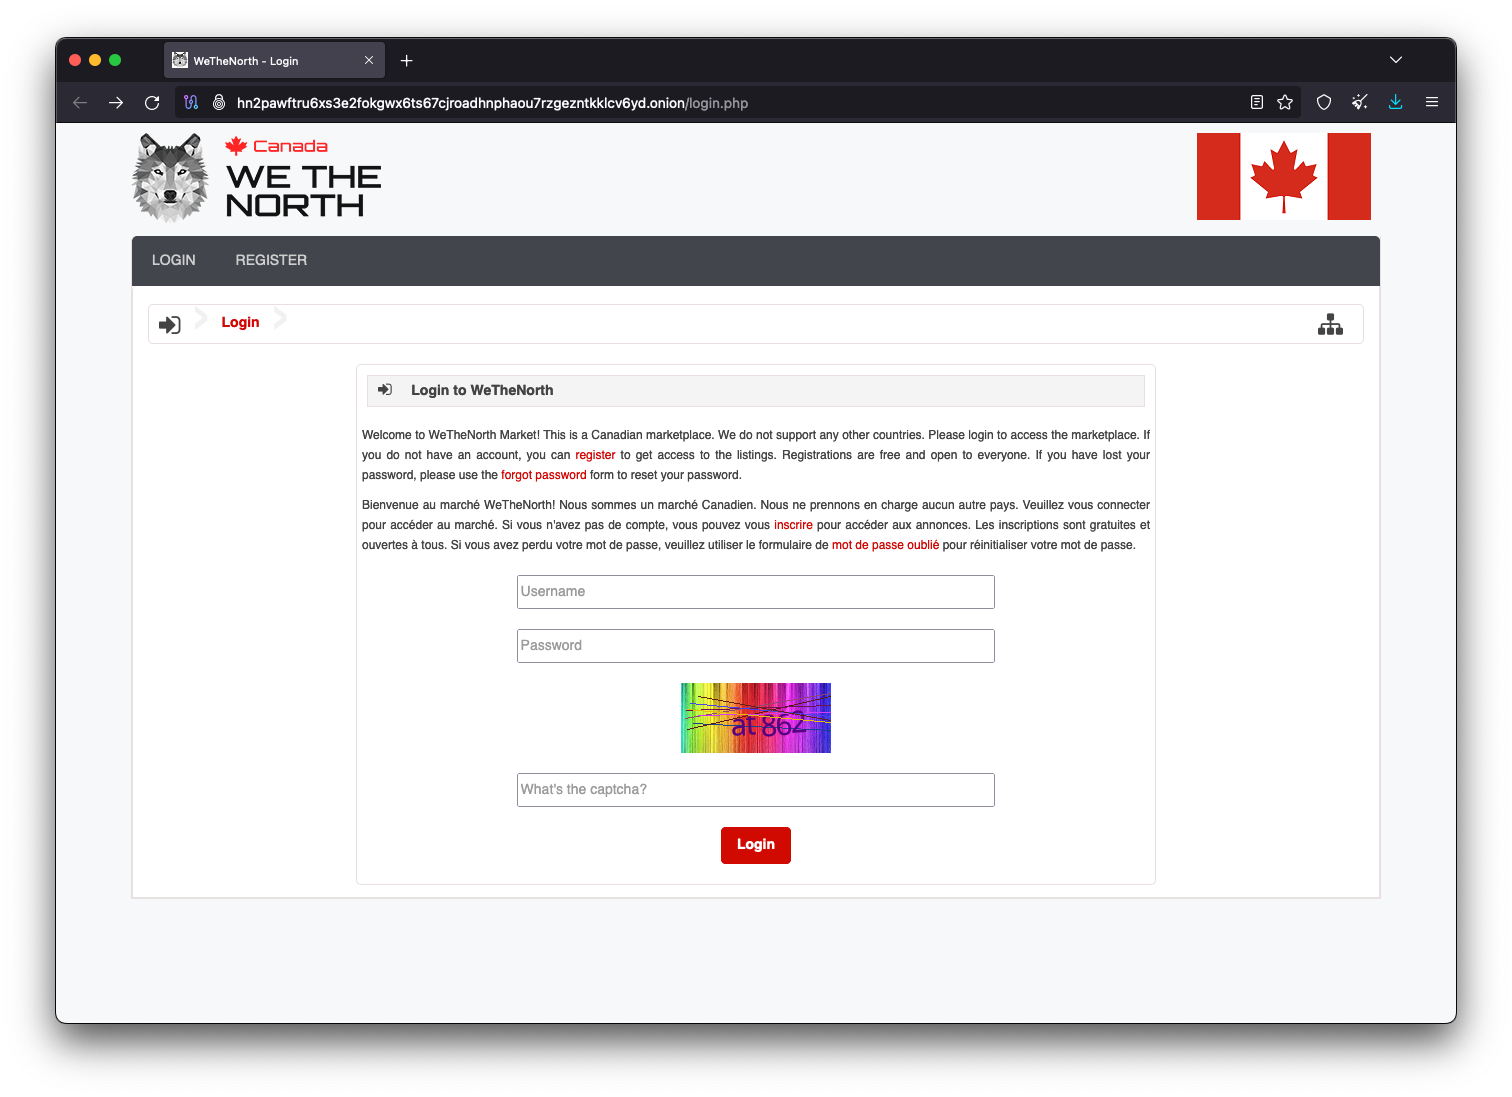Expand the Login breadcrumb chevron
Image resolution: width=1512 pixels, height=1097 pixels.
280,318
